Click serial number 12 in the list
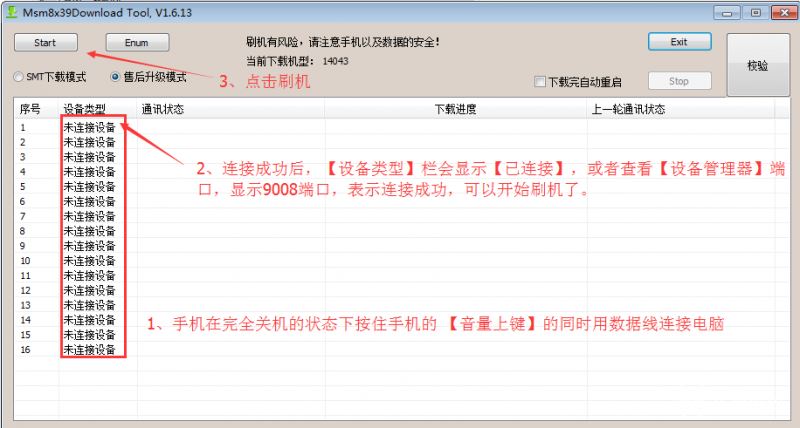This screenshot has width=800, height=428. point(26,290)
